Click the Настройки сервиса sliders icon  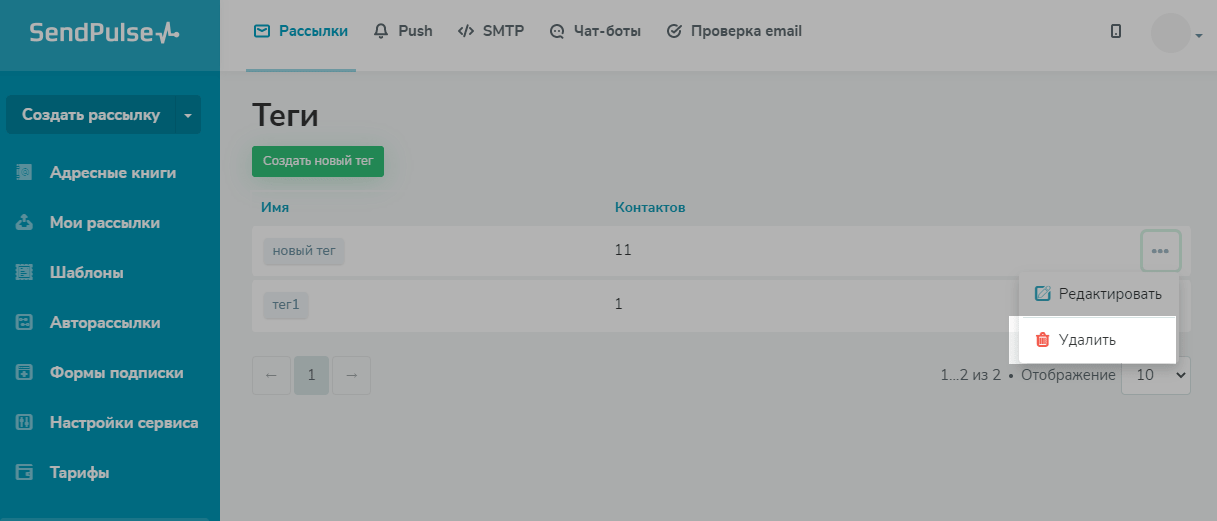click(x=25, y=422)
